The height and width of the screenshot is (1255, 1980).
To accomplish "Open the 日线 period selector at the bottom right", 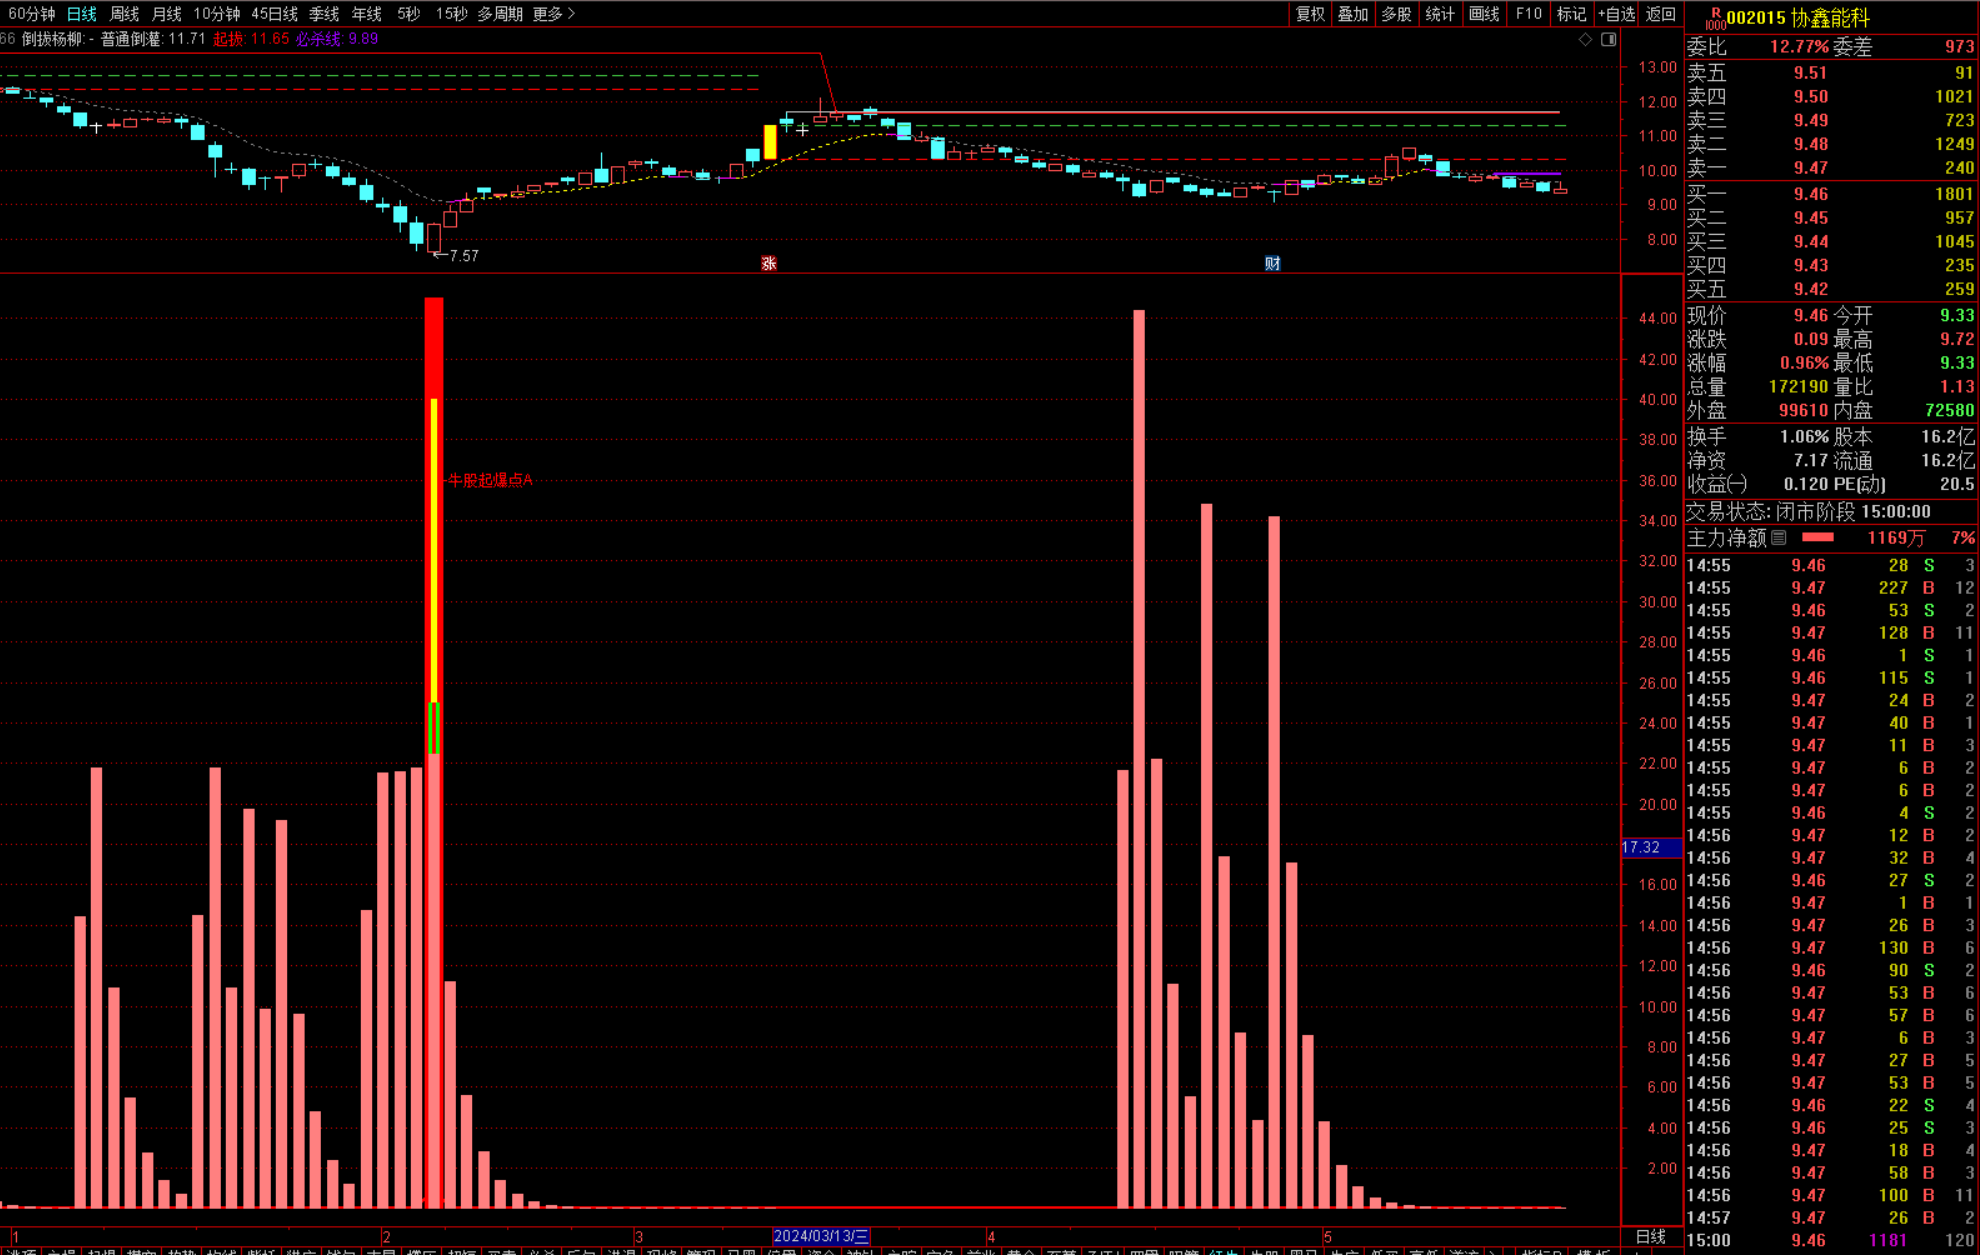I will pos(1650,1236).
